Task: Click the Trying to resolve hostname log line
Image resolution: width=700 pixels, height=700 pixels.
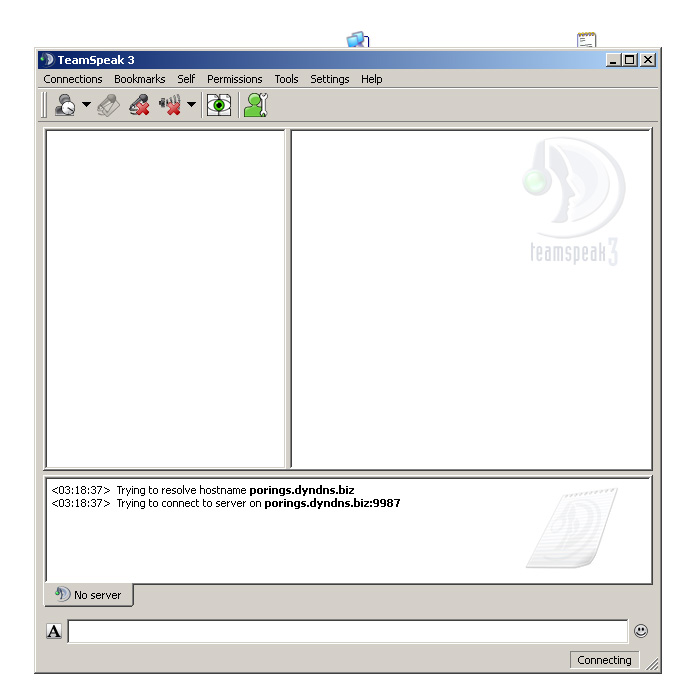Action: coord(203,490)
